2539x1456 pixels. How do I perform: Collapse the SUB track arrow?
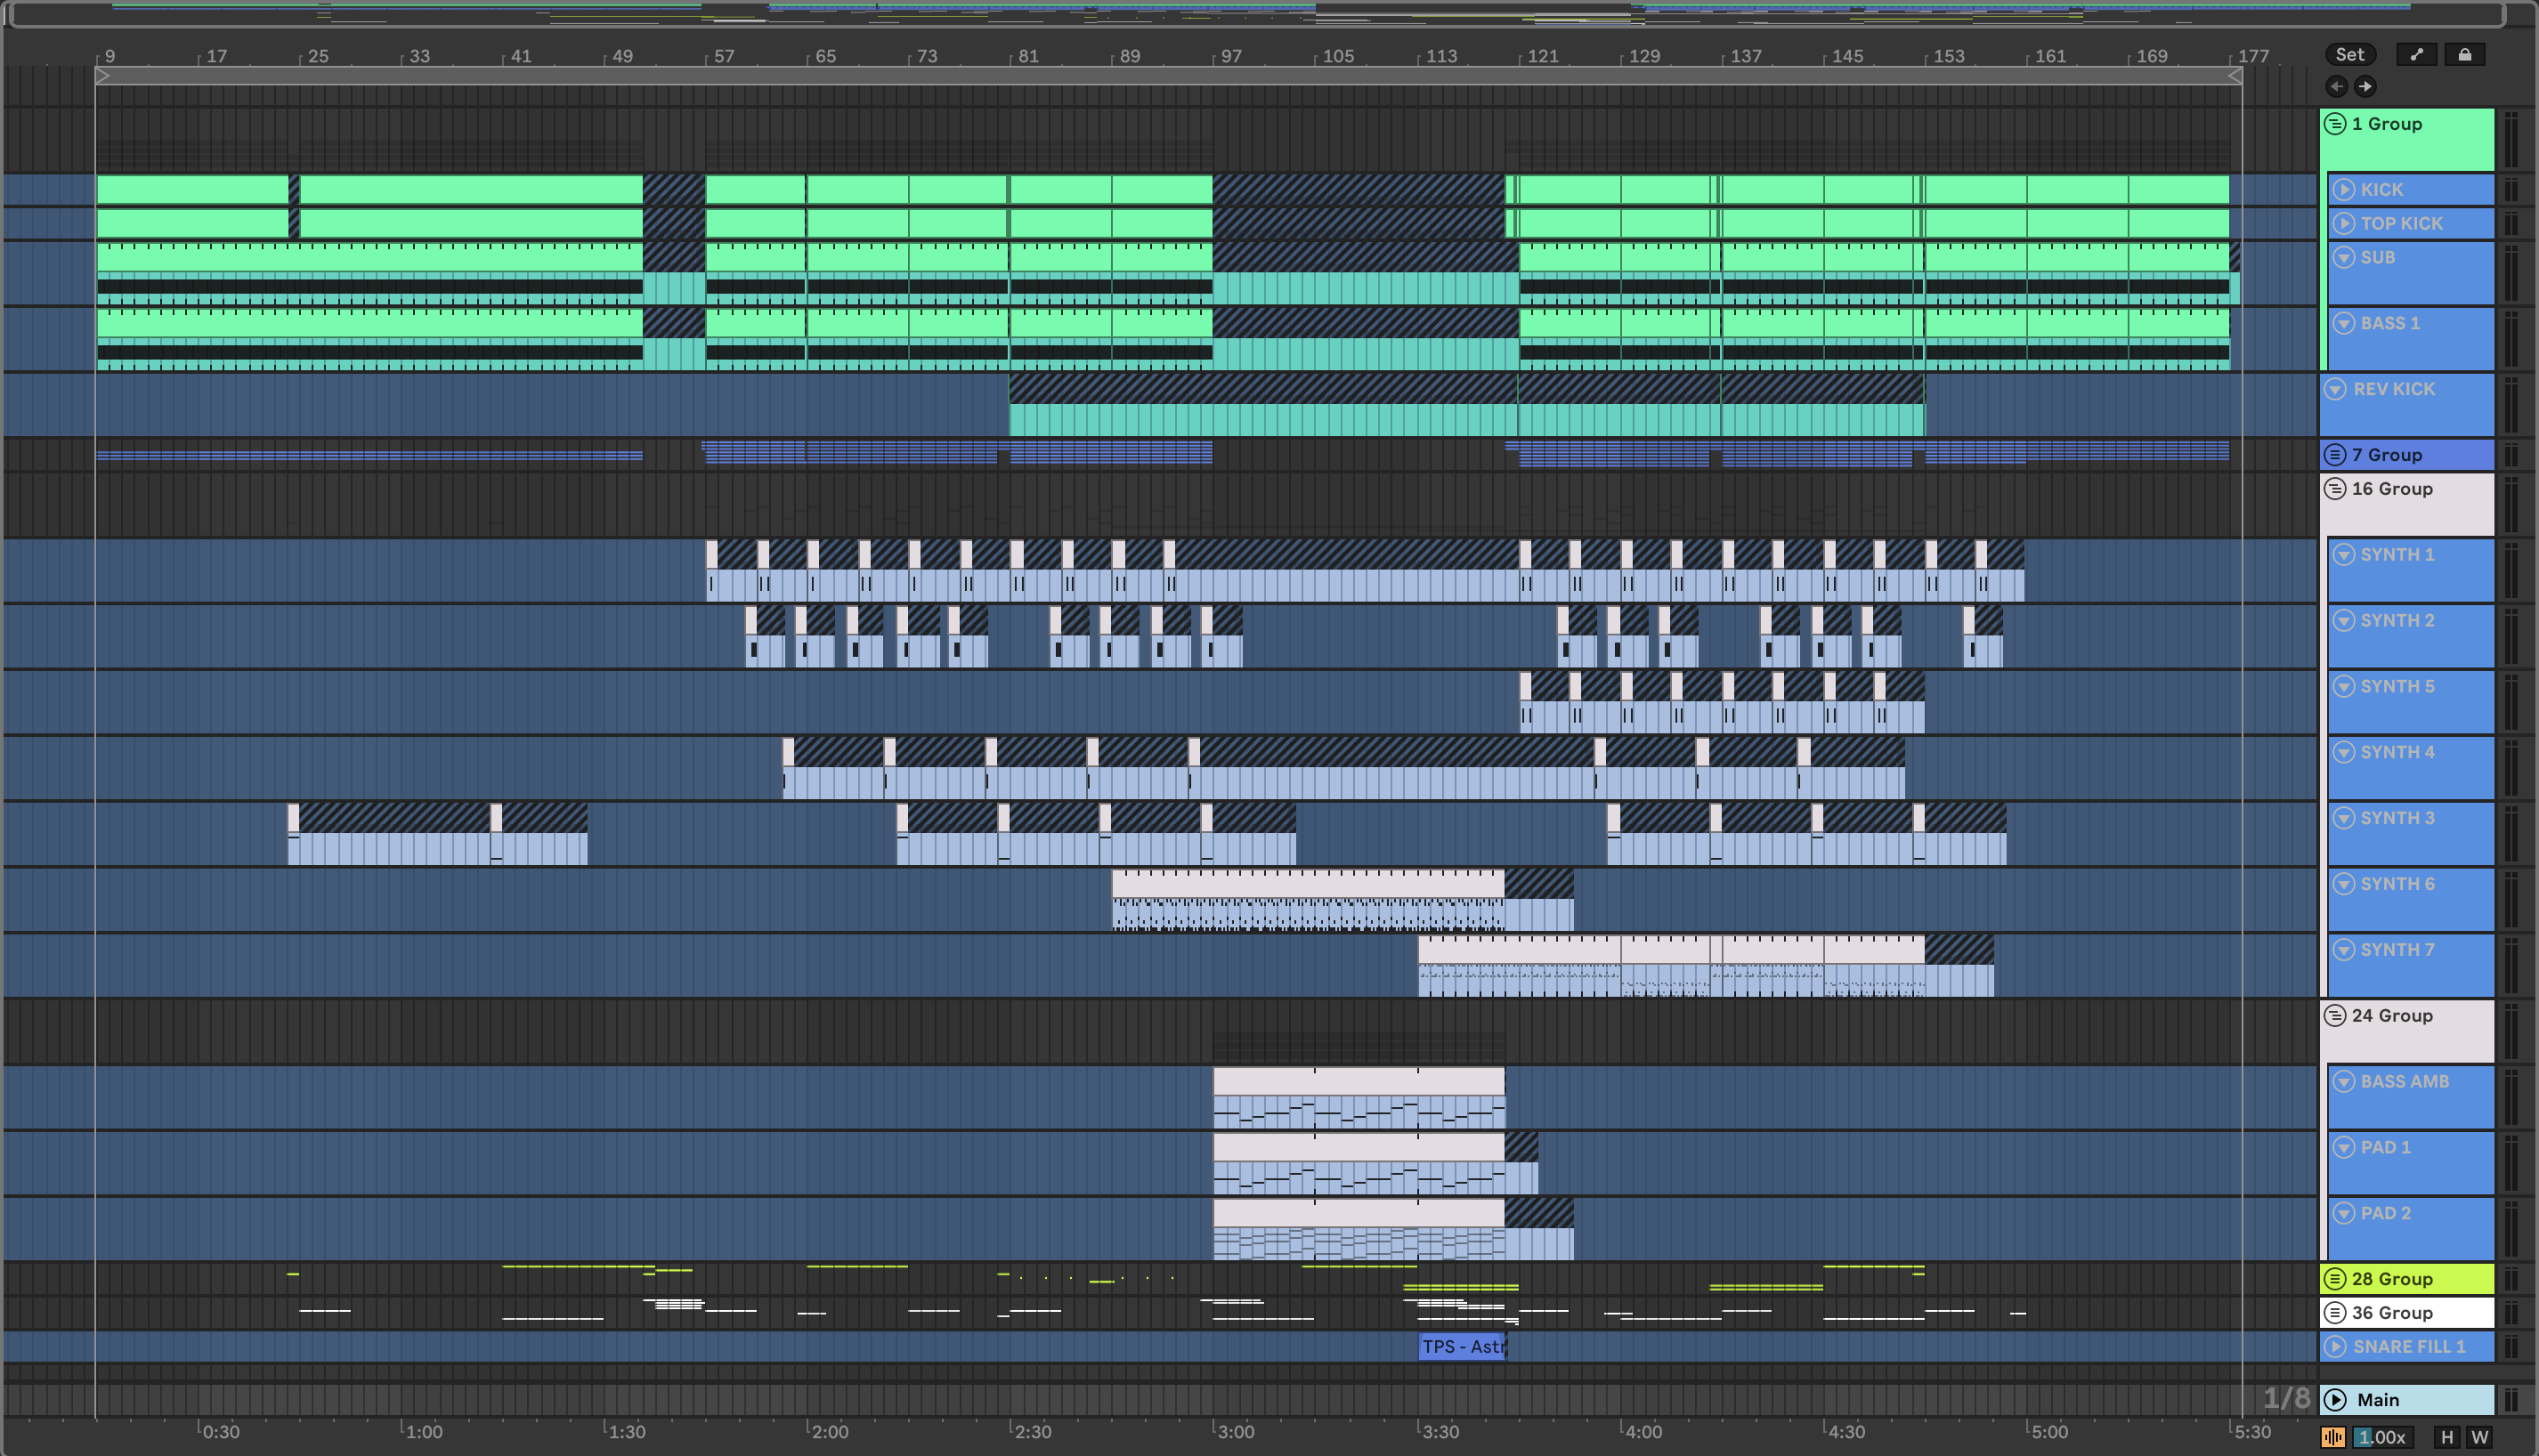point(2344,258)
